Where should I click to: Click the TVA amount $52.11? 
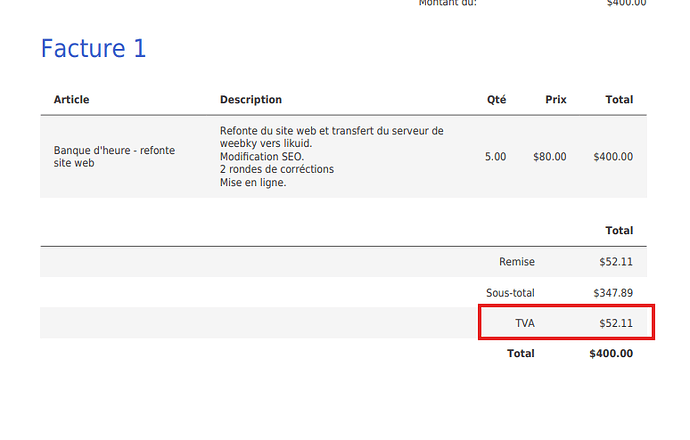[616, 323]
